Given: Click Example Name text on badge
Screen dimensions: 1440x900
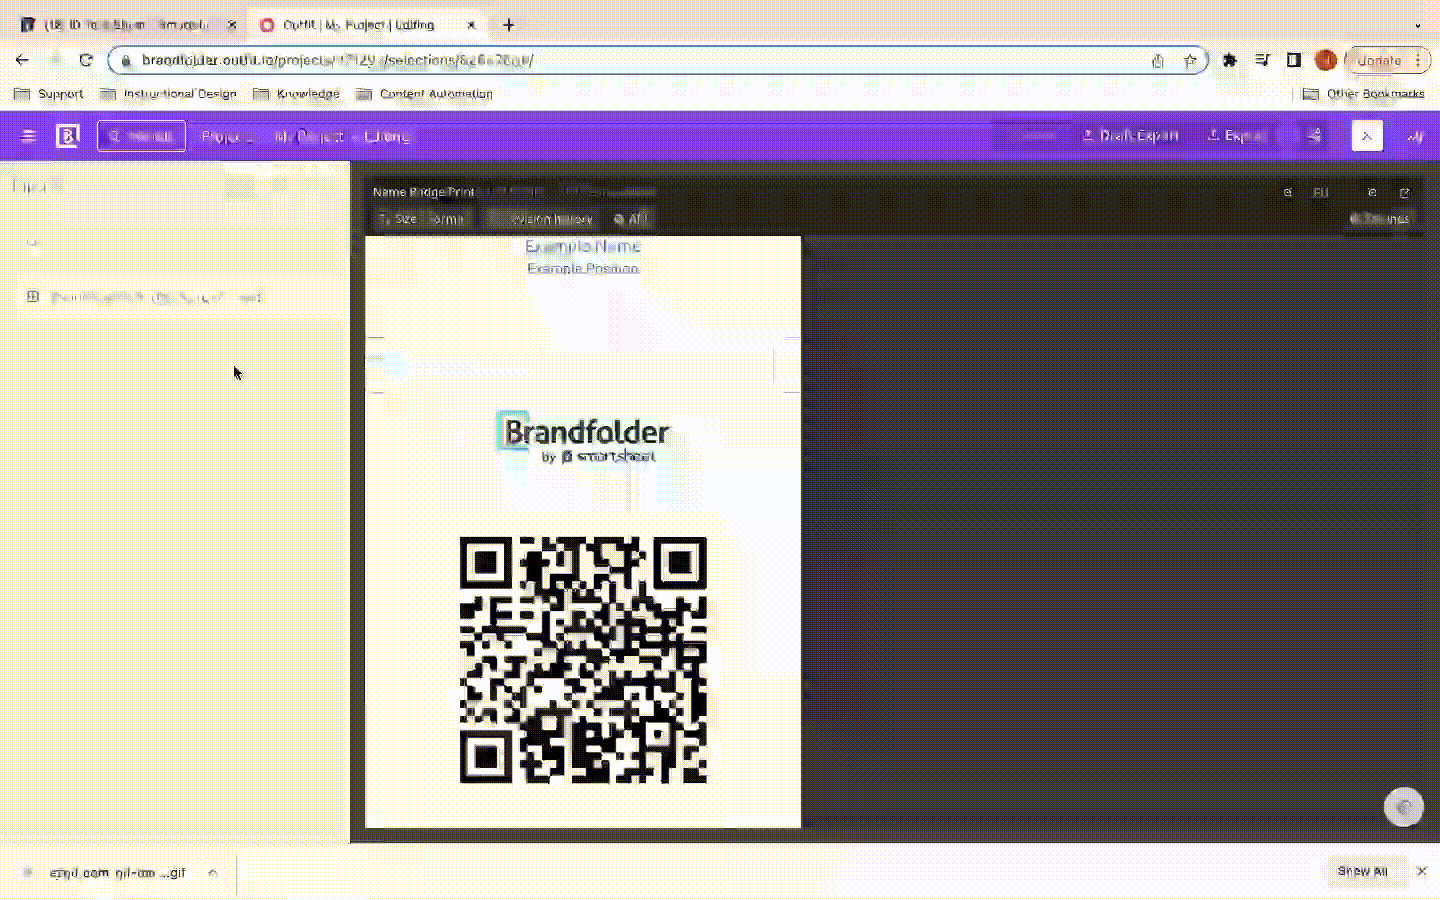Looking at the screenshot, I should click(x=583, y=246).
